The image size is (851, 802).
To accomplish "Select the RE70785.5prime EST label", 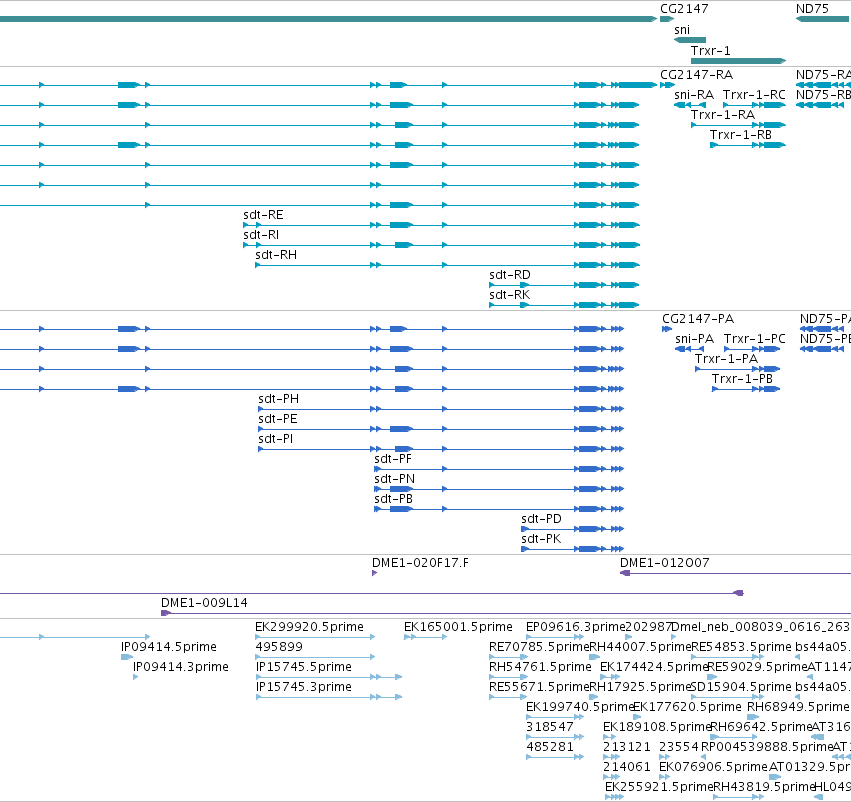I will coord(539,647).
